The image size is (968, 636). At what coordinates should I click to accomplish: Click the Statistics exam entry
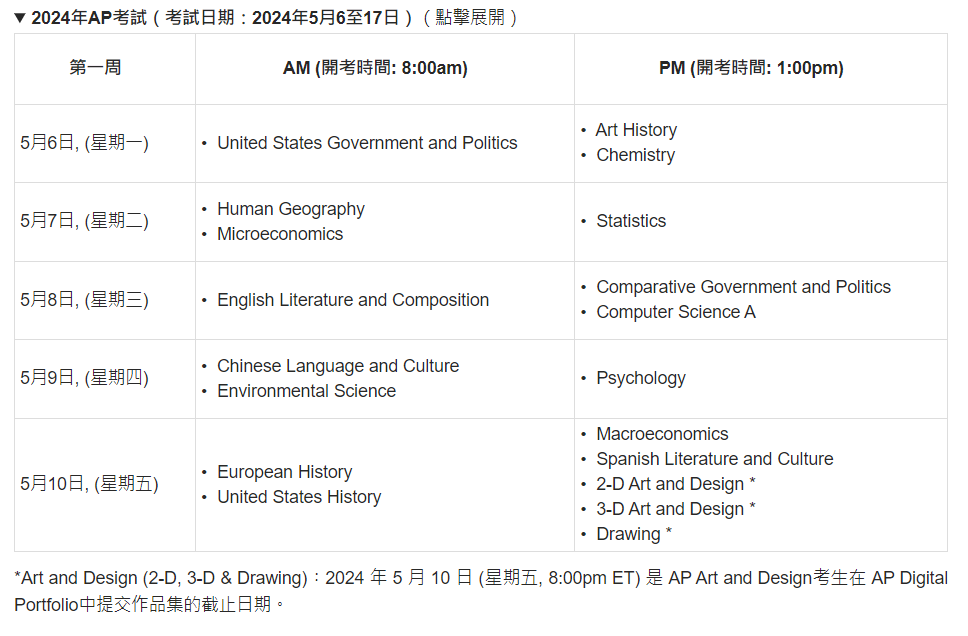tap(631, 221)
